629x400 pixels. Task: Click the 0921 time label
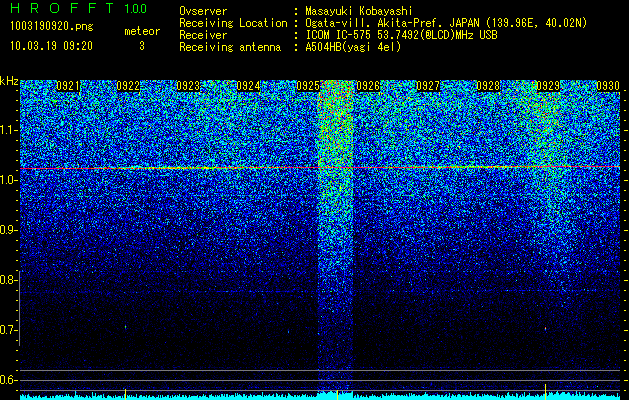pos(68,86)
